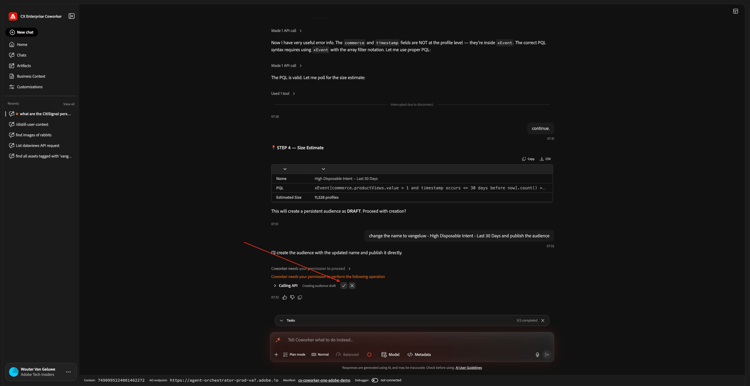The image size is (750, 386).
Task: Click the Artifacts icon in sidebar
Action: coord(11,66)
